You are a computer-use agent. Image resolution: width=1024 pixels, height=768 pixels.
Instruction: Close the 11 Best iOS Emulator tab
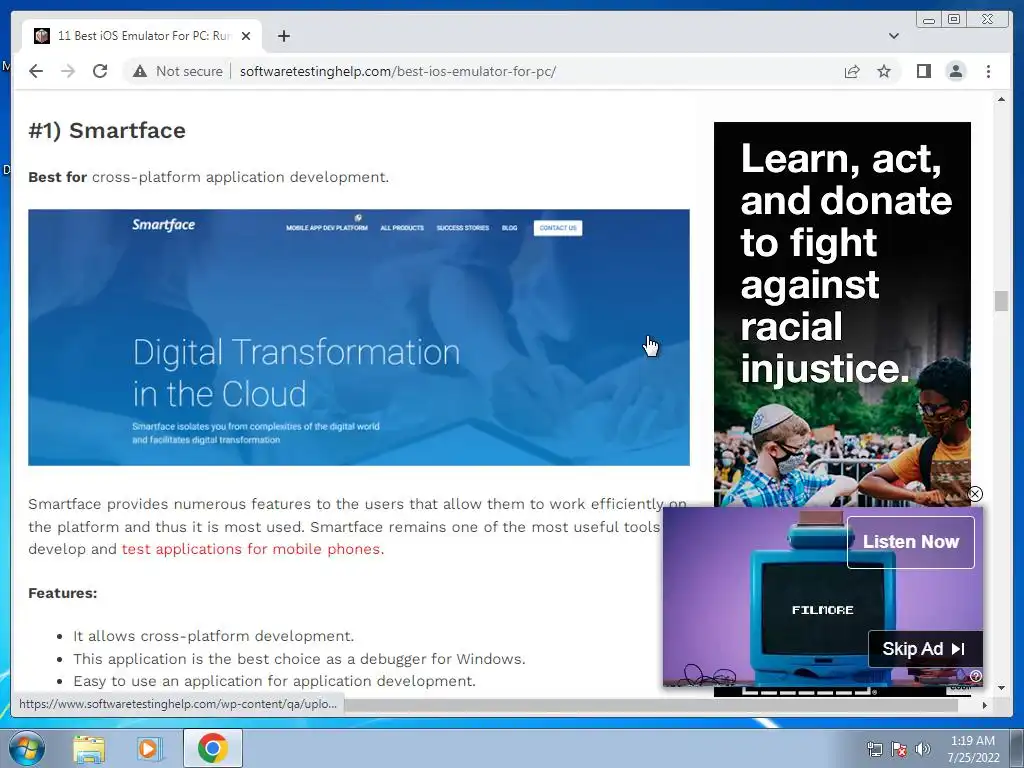pyautogui.click(x=246, y=36)
